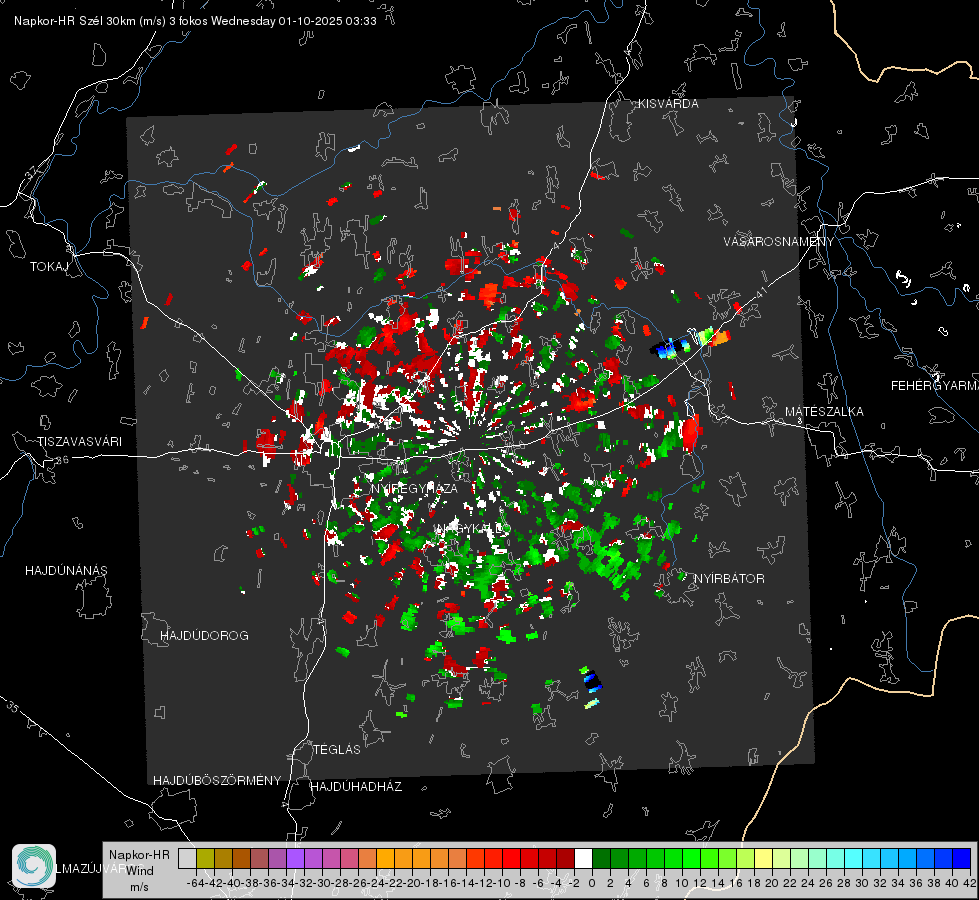Click the pale yellow swatch near the 18 label
The height and width of the screenshot is (900, 979).
click(x=764, y=859)
